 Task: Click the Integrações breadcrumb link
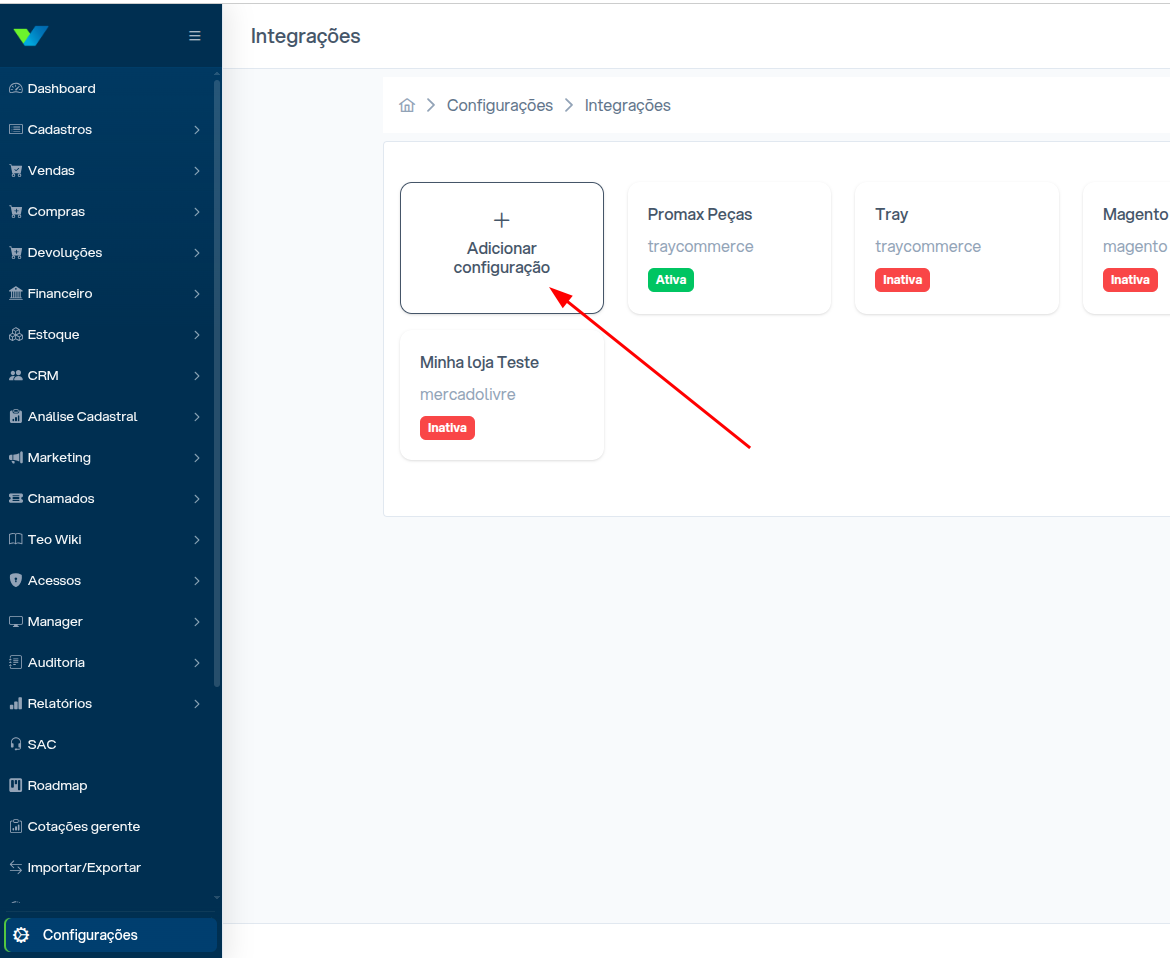tap(628, 105)
